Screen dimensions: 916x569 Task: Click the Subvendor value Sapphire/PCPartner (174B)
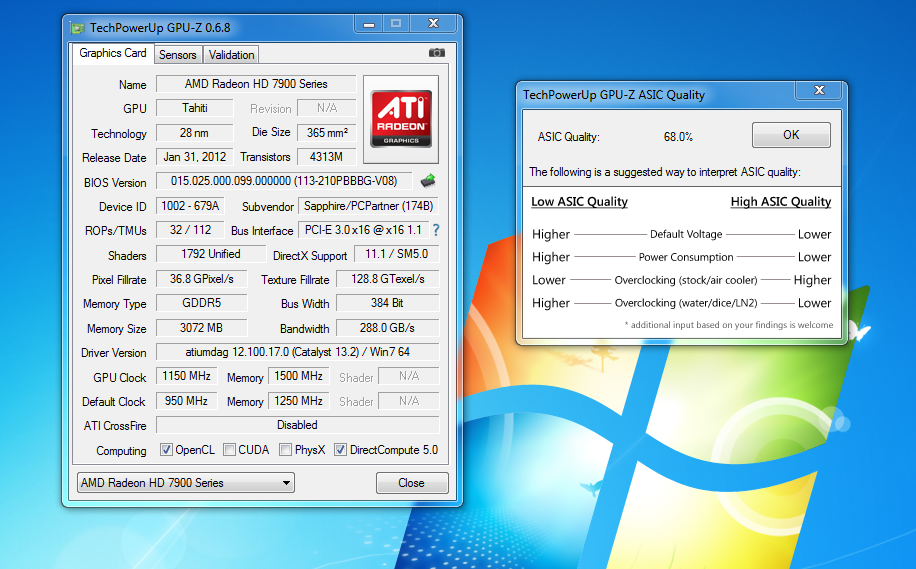coord(369,206)
